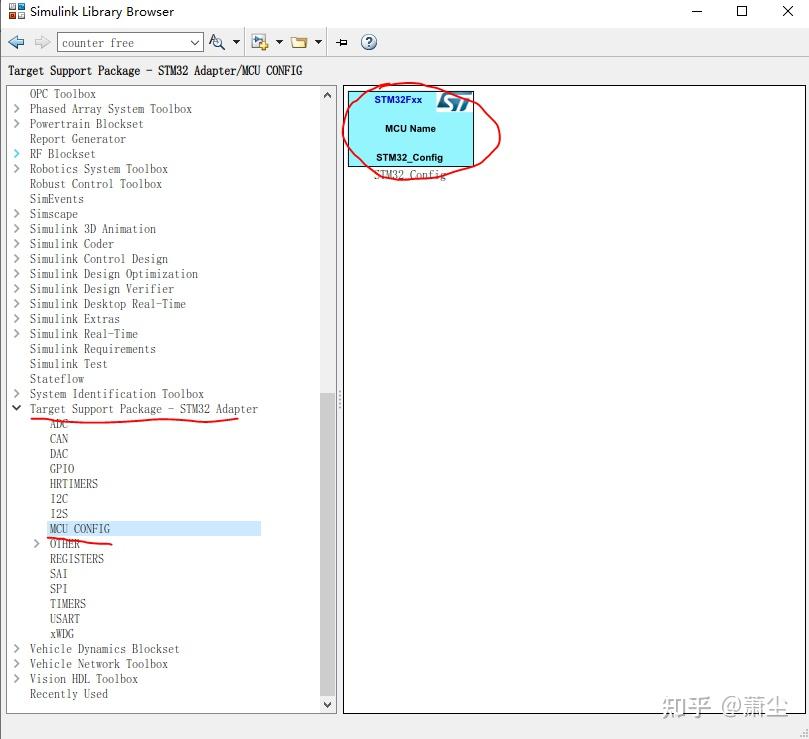Open the Stateflow library

[57, 378]
